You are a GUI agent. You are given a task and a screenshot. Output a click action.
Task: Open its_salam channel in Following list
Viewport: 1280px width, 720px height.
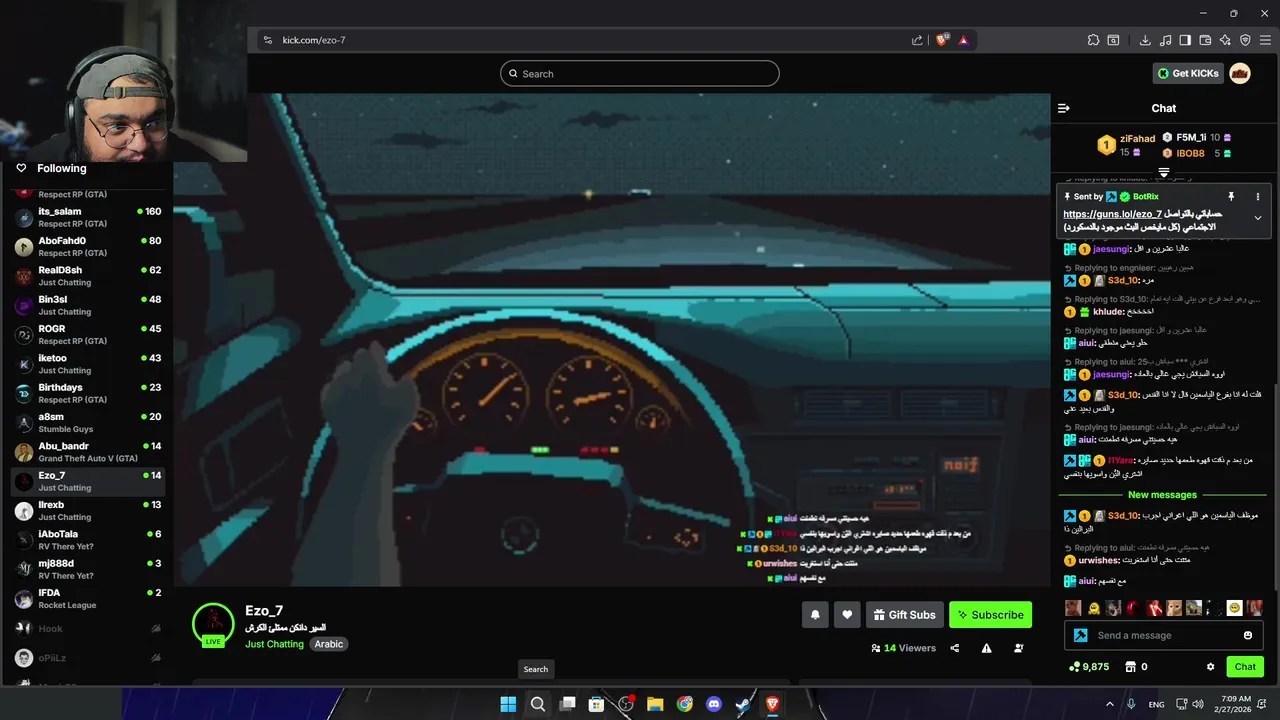tap(88, 217)
